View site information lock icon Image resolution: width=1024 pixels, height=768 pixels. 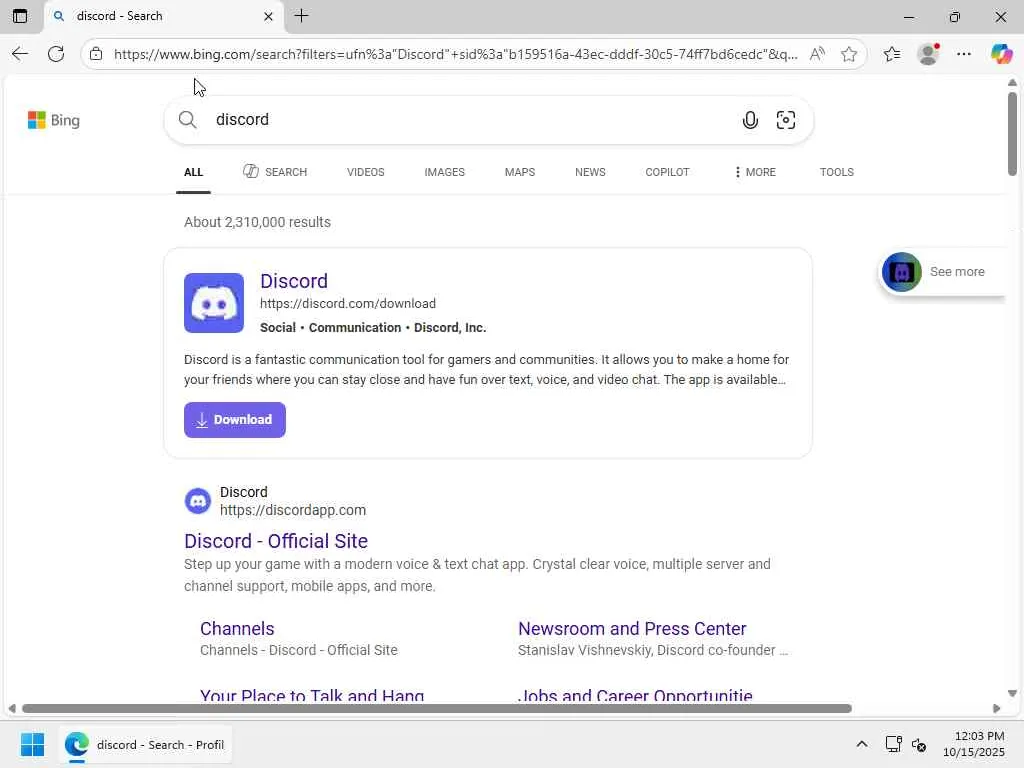click(x=96, y=54)
